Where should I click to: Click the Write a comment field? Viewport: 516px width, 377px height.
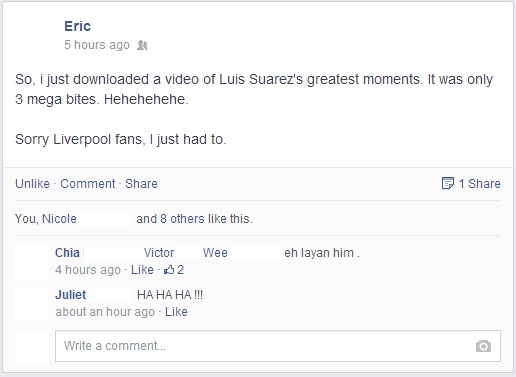pos(278,346)
